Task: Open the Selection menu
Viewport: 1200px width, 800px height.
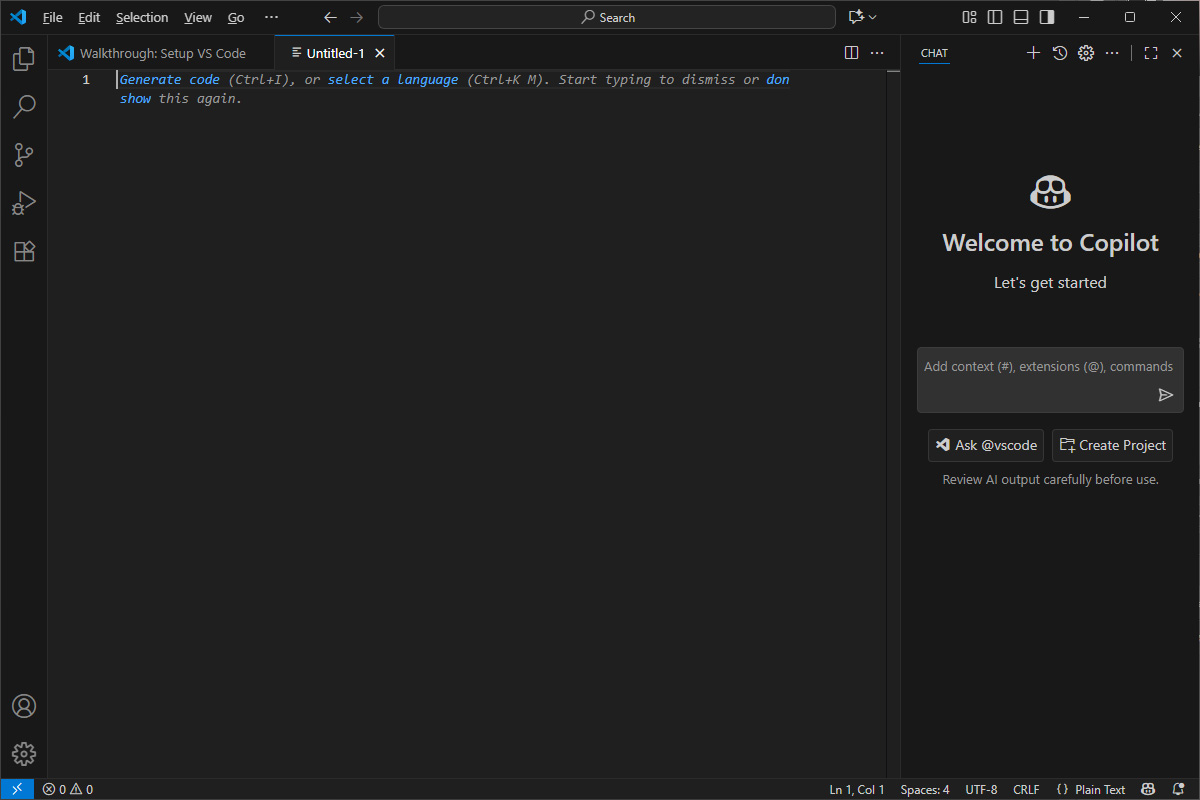Action: pos(142,17)
